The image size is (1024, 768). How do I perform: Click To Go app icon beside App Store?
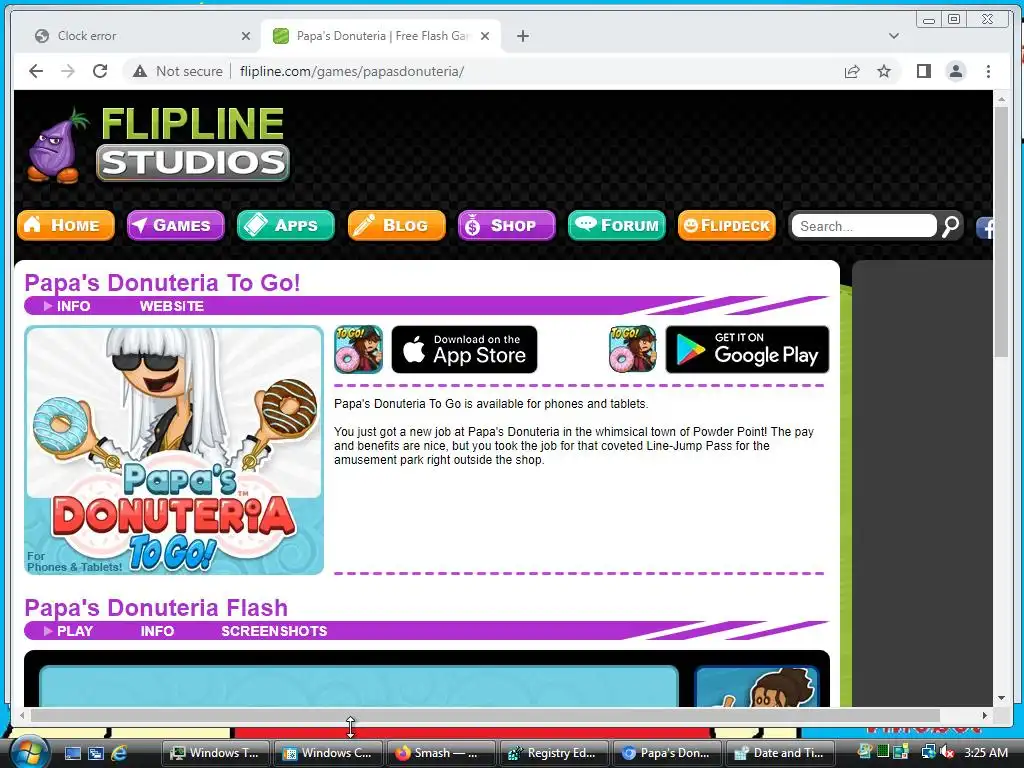pos(359,349)
